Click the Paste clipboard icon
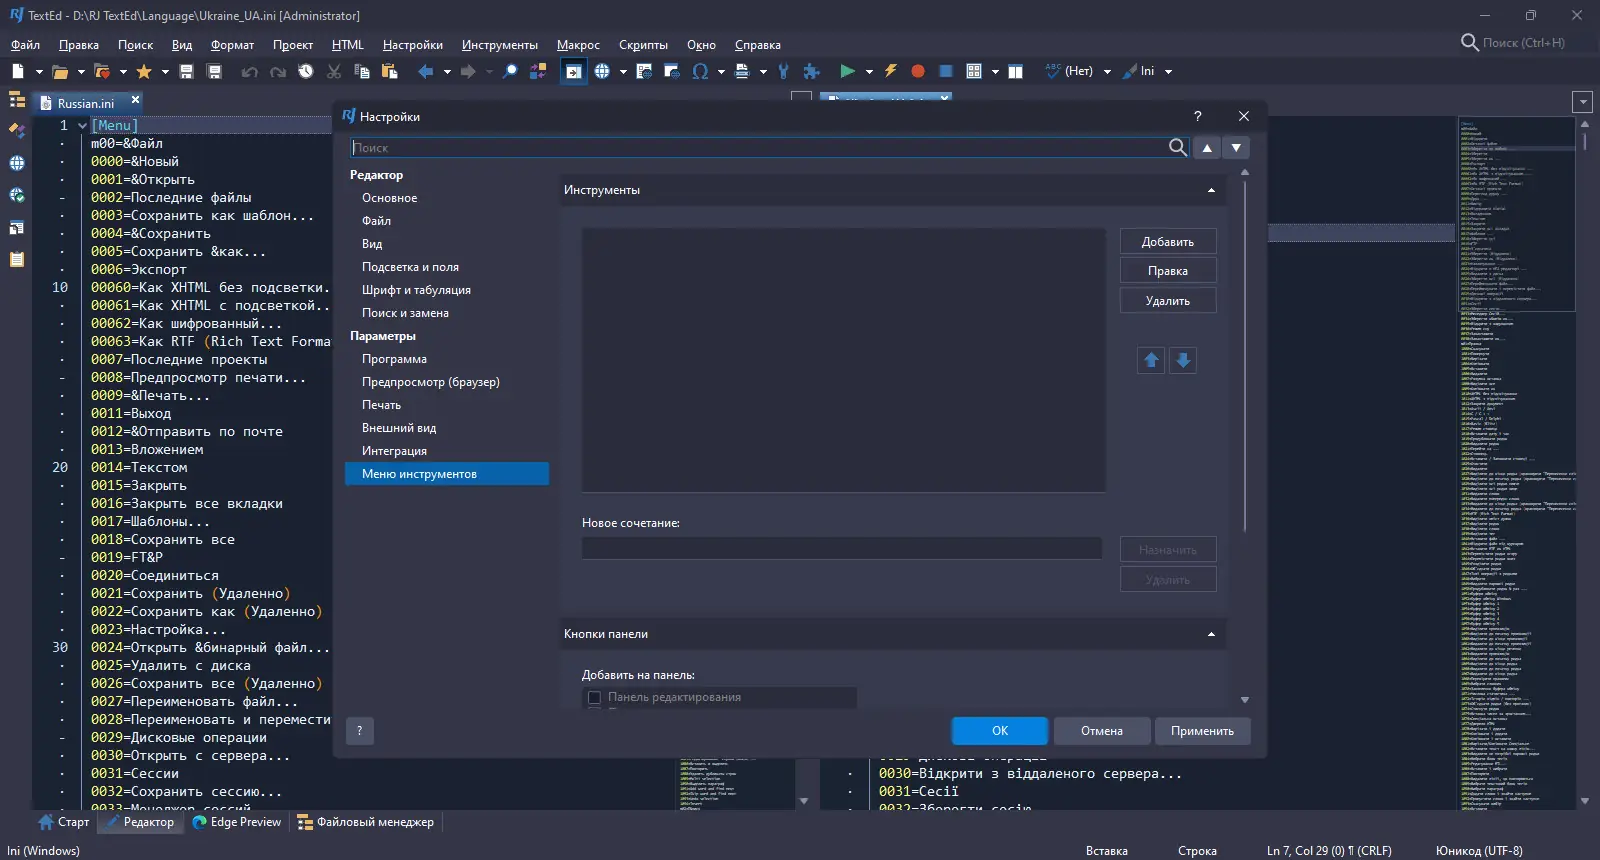The image size is (1600, 860). (390, 71)
